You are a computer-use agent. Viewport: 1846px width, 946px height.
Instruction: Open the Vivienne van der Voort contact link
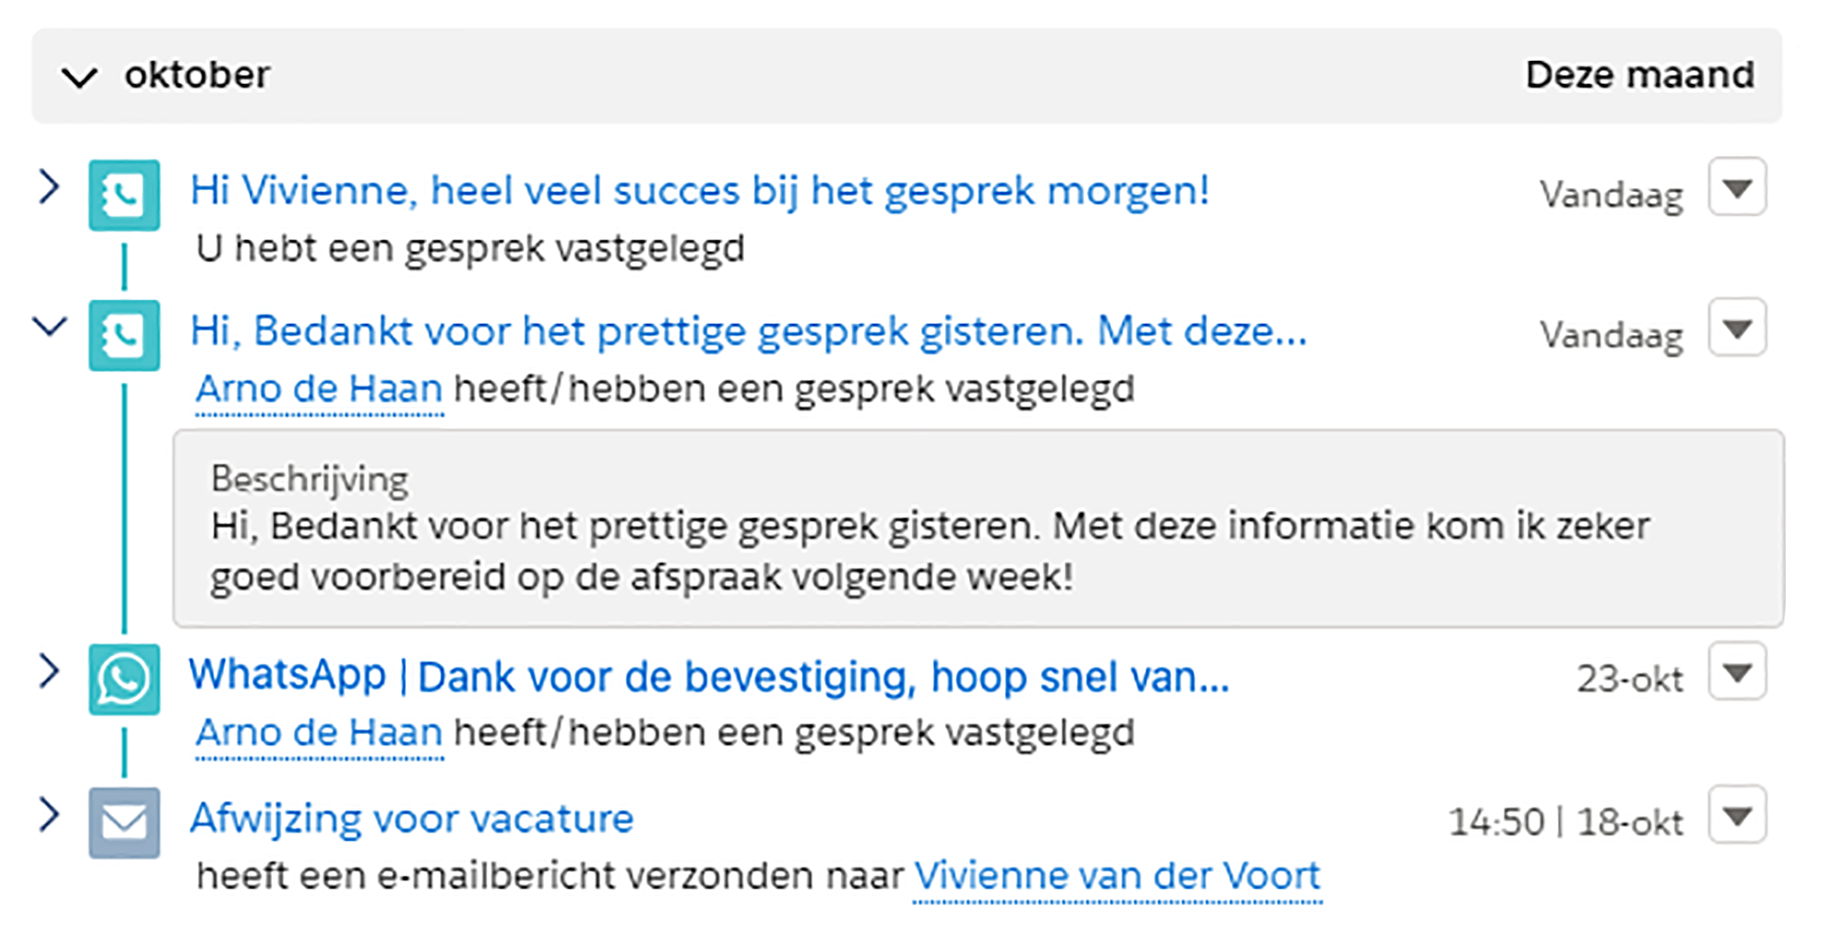(1117, 876)
